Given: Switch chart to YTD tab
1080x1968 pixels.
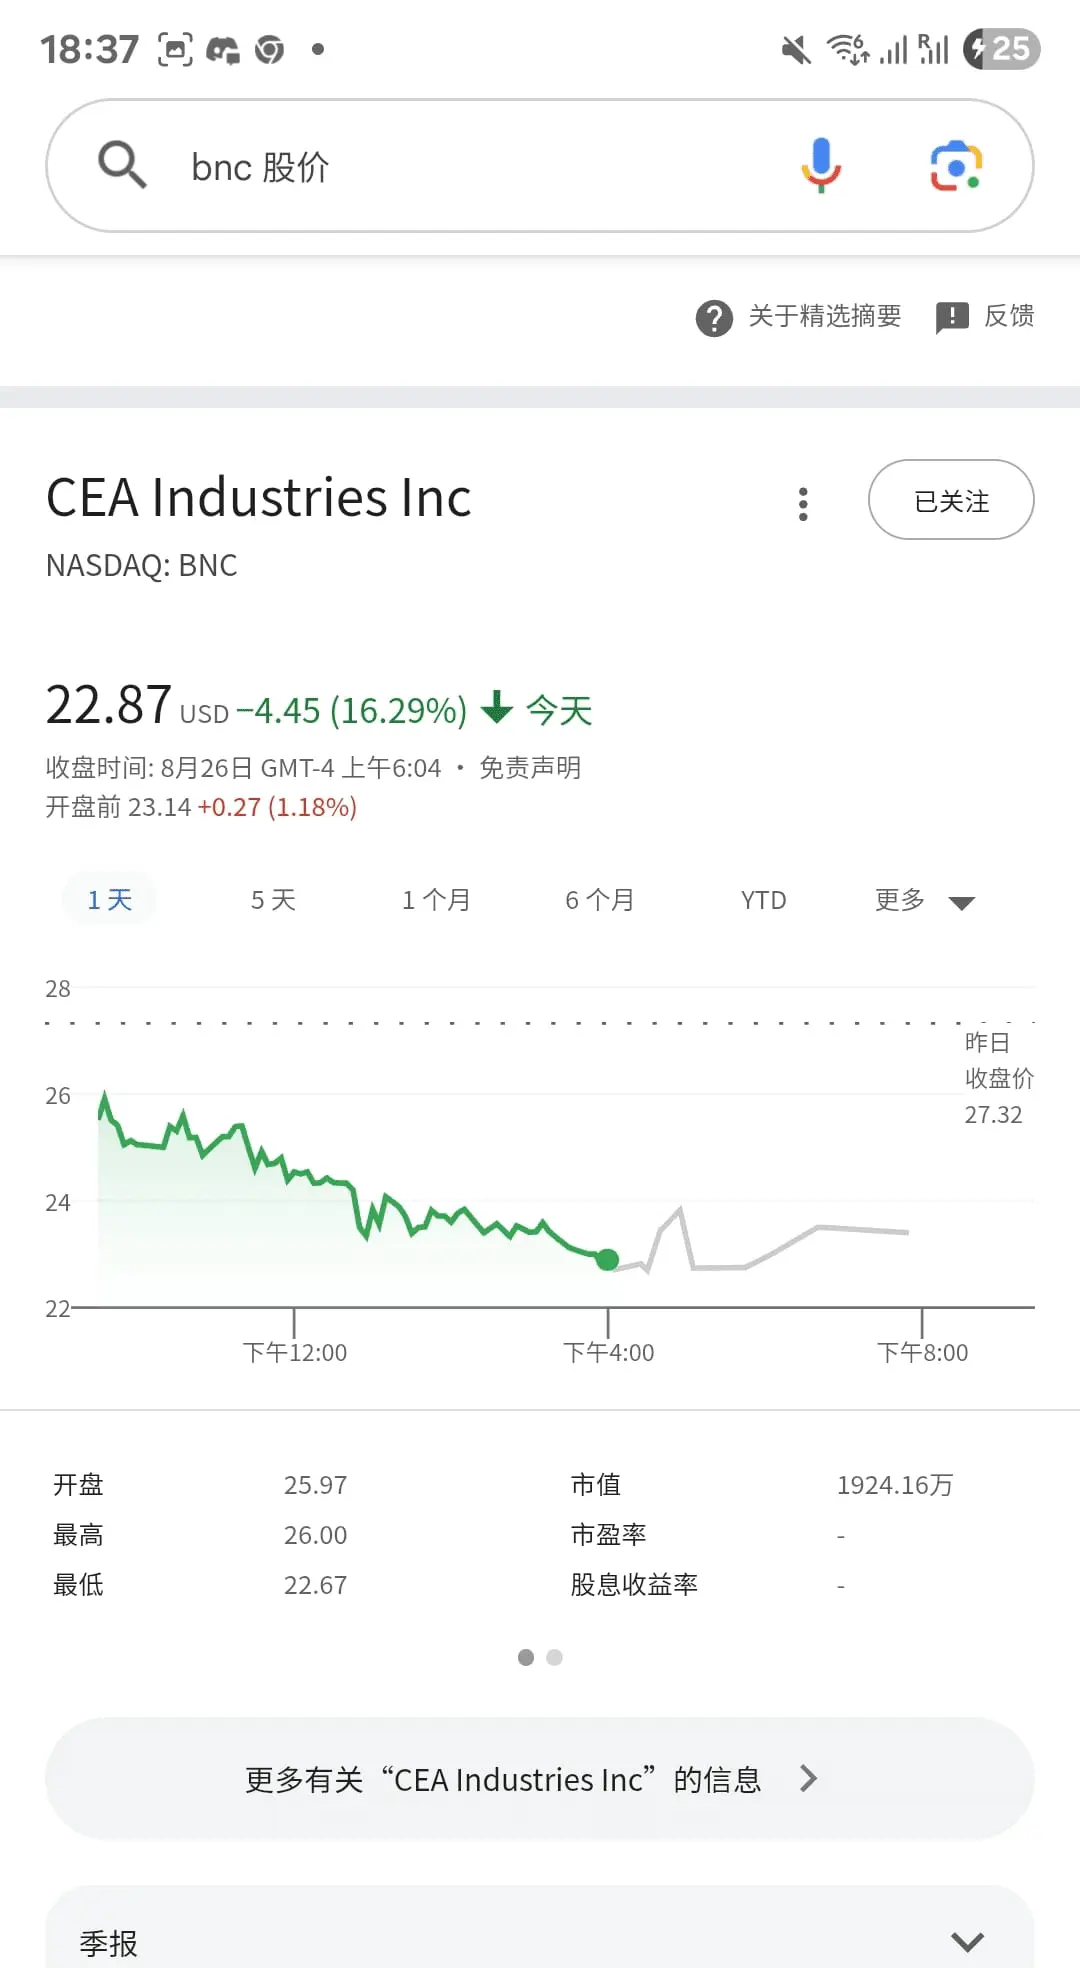Looking at the screenshot, I should click(764, 900).
